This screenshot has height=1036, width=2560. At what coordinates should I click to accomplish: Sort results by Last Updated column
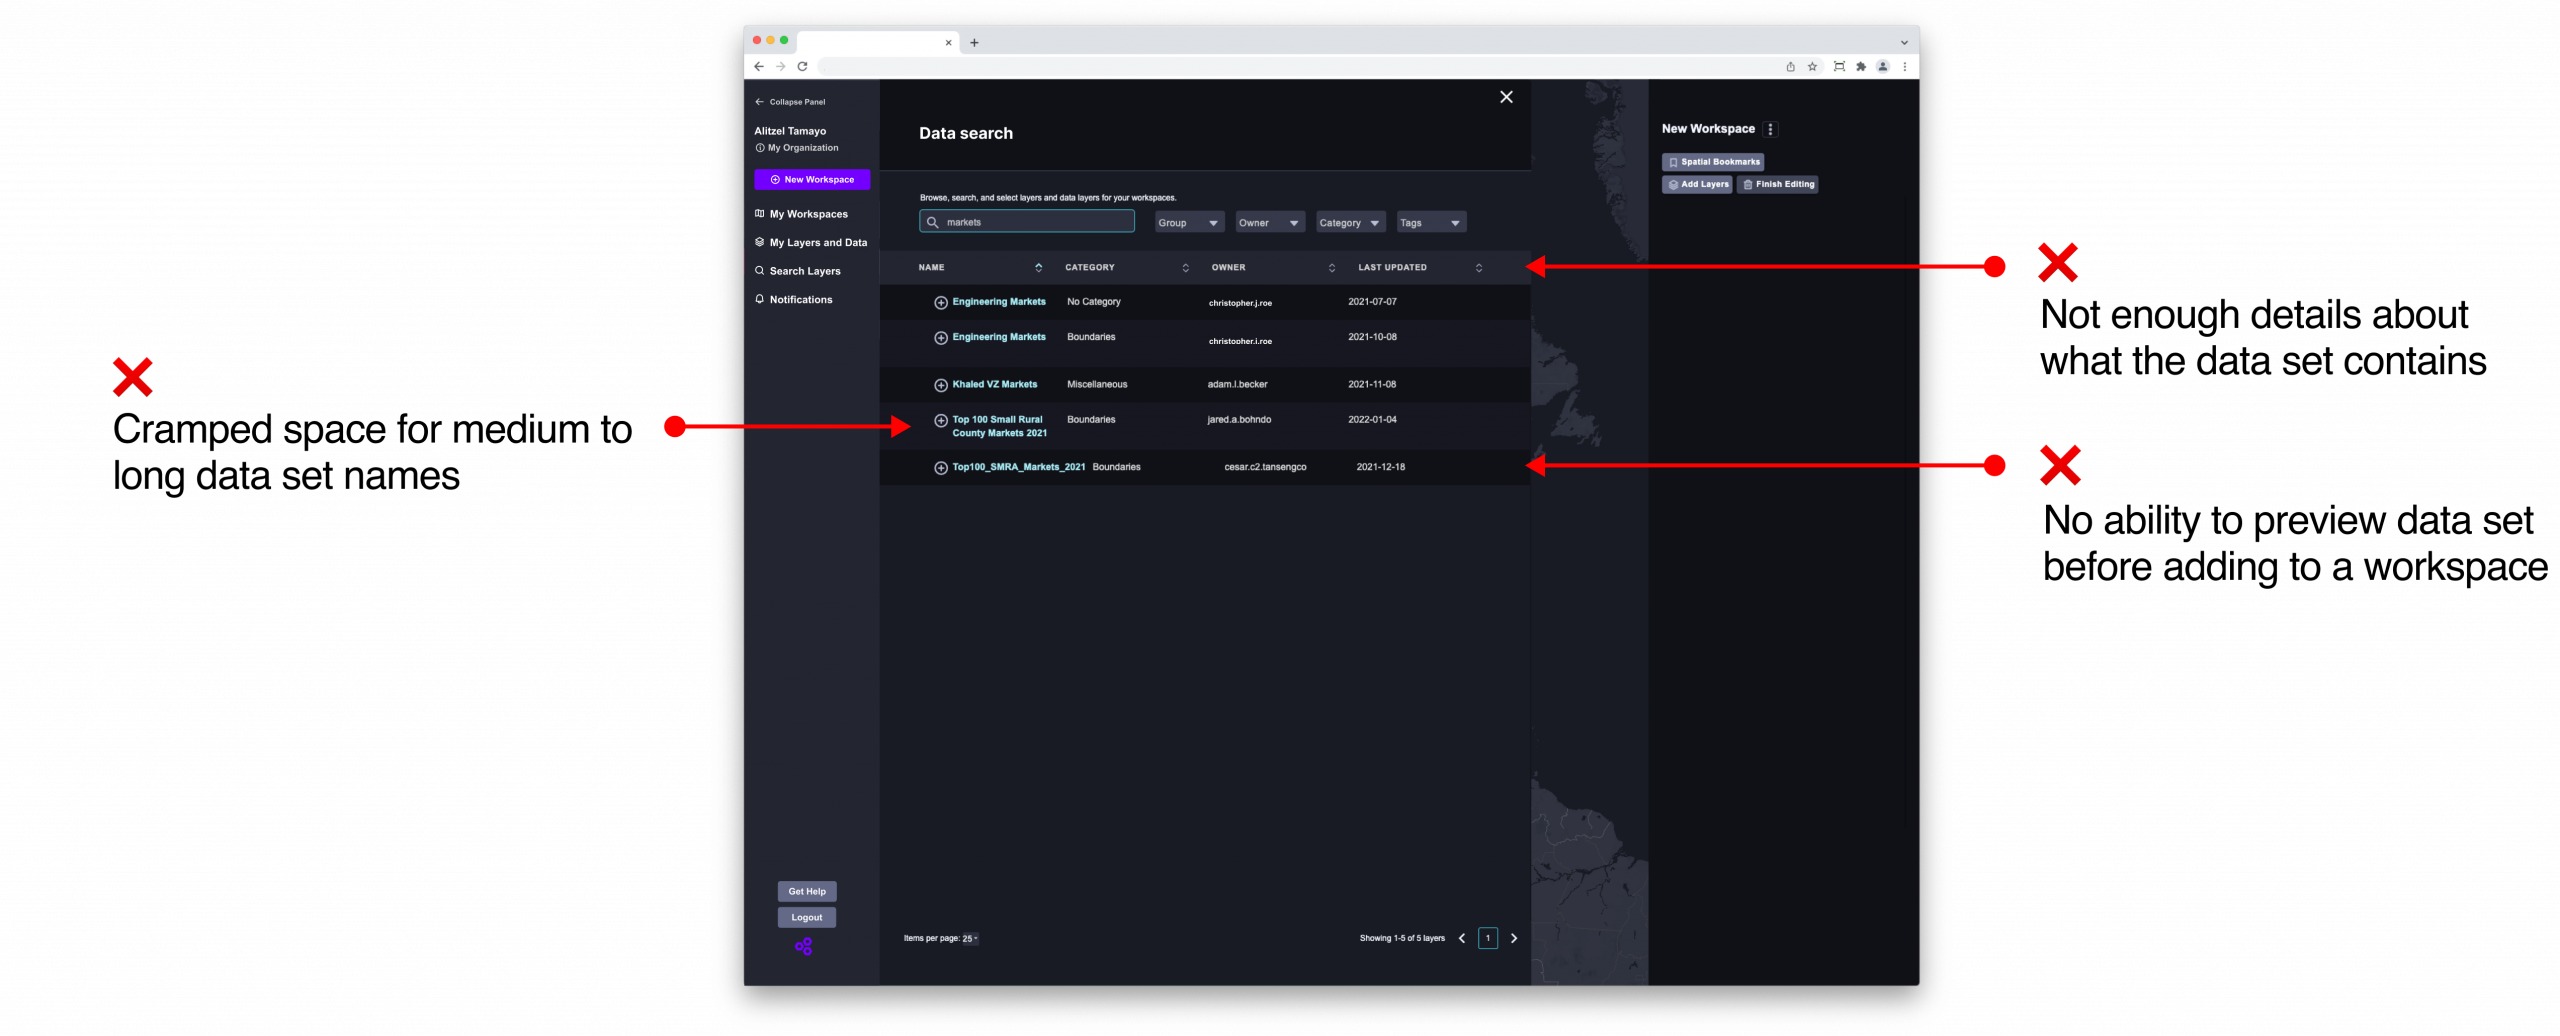pos(1478,268)
